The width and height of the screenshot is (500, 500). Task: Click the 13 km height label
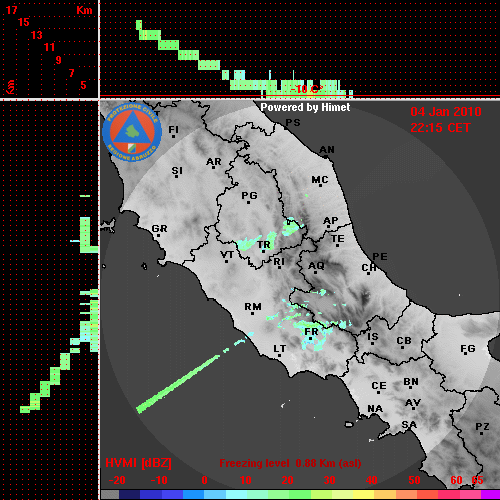(37, 35)
